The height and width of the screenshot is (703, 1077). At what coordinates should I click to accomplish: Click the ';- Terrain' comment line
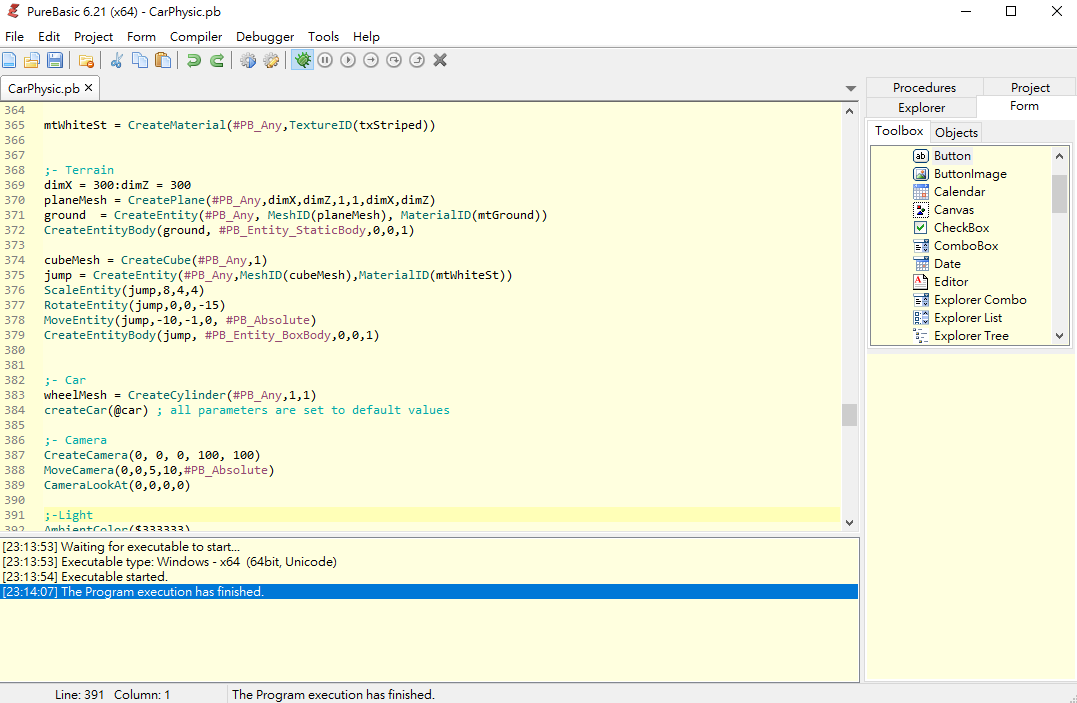79,170
